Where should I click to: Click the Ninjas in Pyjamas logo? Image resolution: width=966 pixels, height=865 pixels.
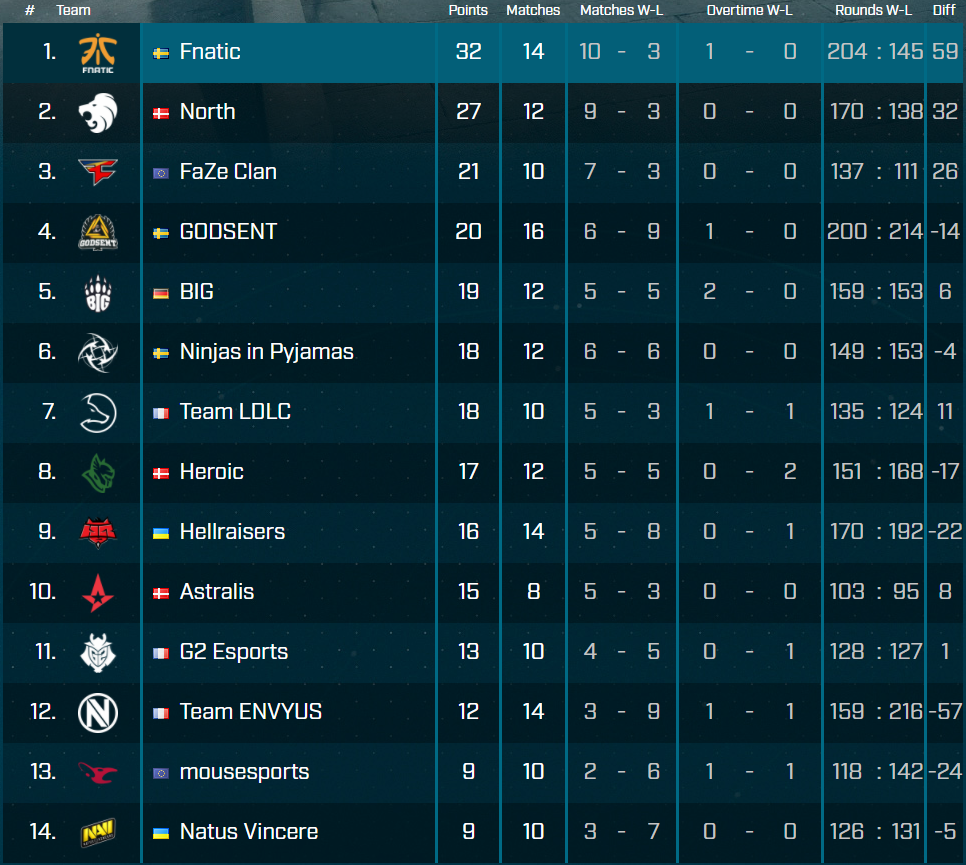point(98,352)
